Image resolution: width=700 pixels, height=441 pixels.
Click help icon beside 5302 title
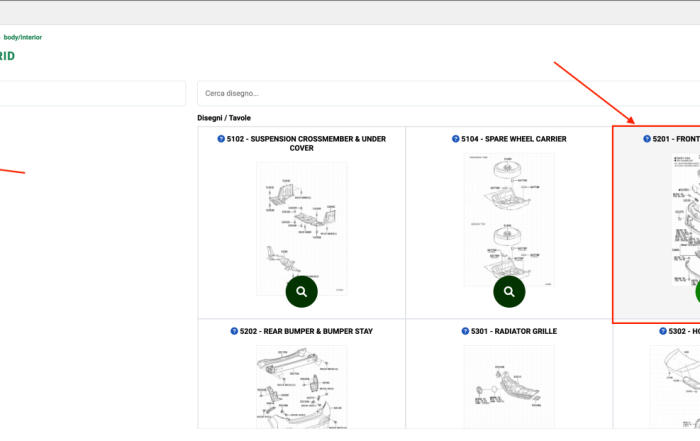(x=663, y=331)
